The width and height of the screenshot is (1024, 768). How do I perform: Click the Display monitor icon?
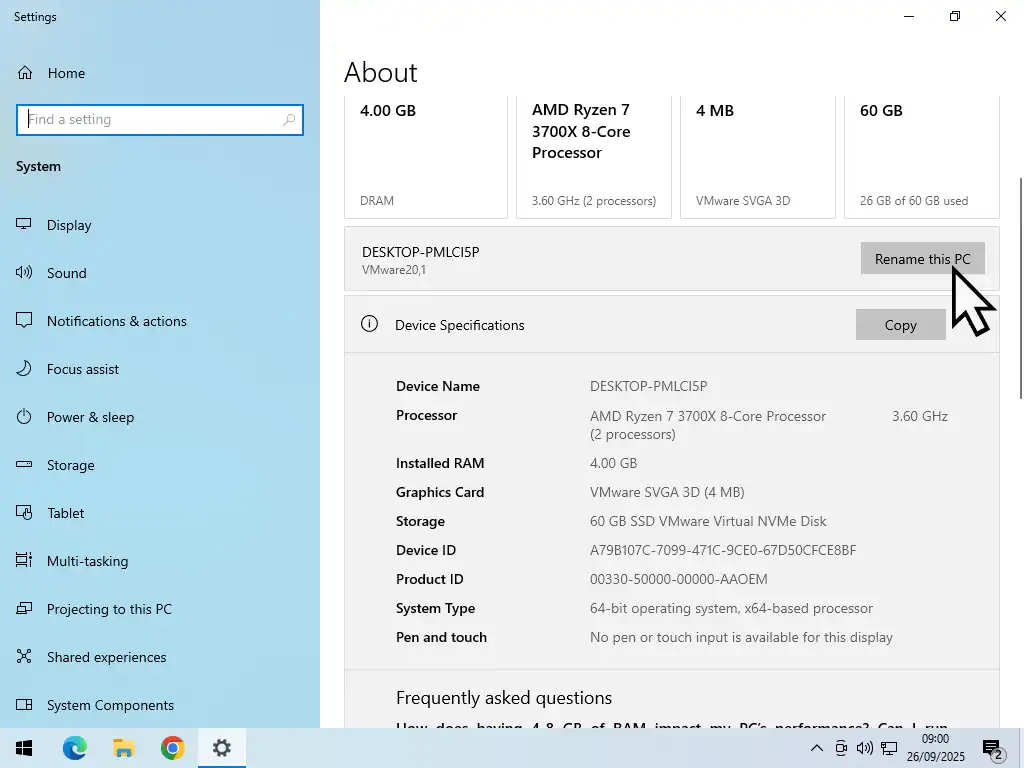(x=24, y=224)
